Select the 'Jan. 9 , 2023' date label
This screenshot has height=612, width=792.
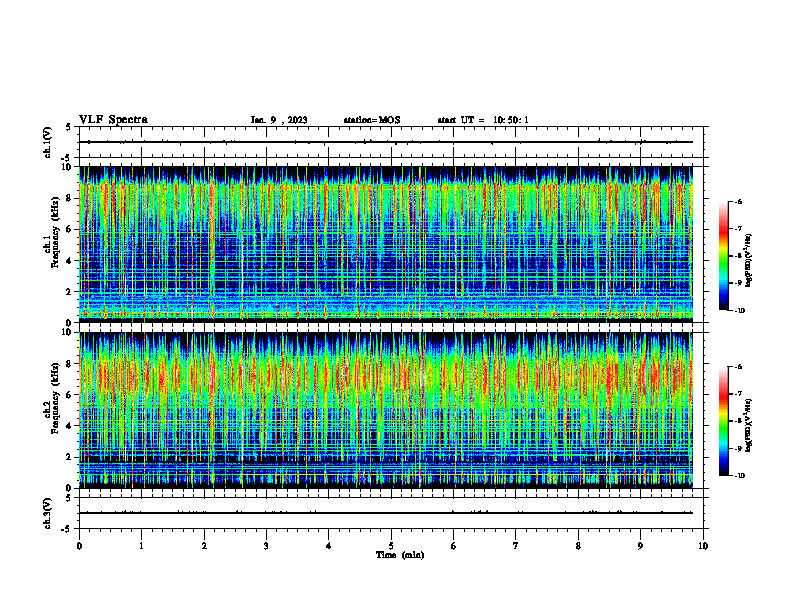click(279, 120)
